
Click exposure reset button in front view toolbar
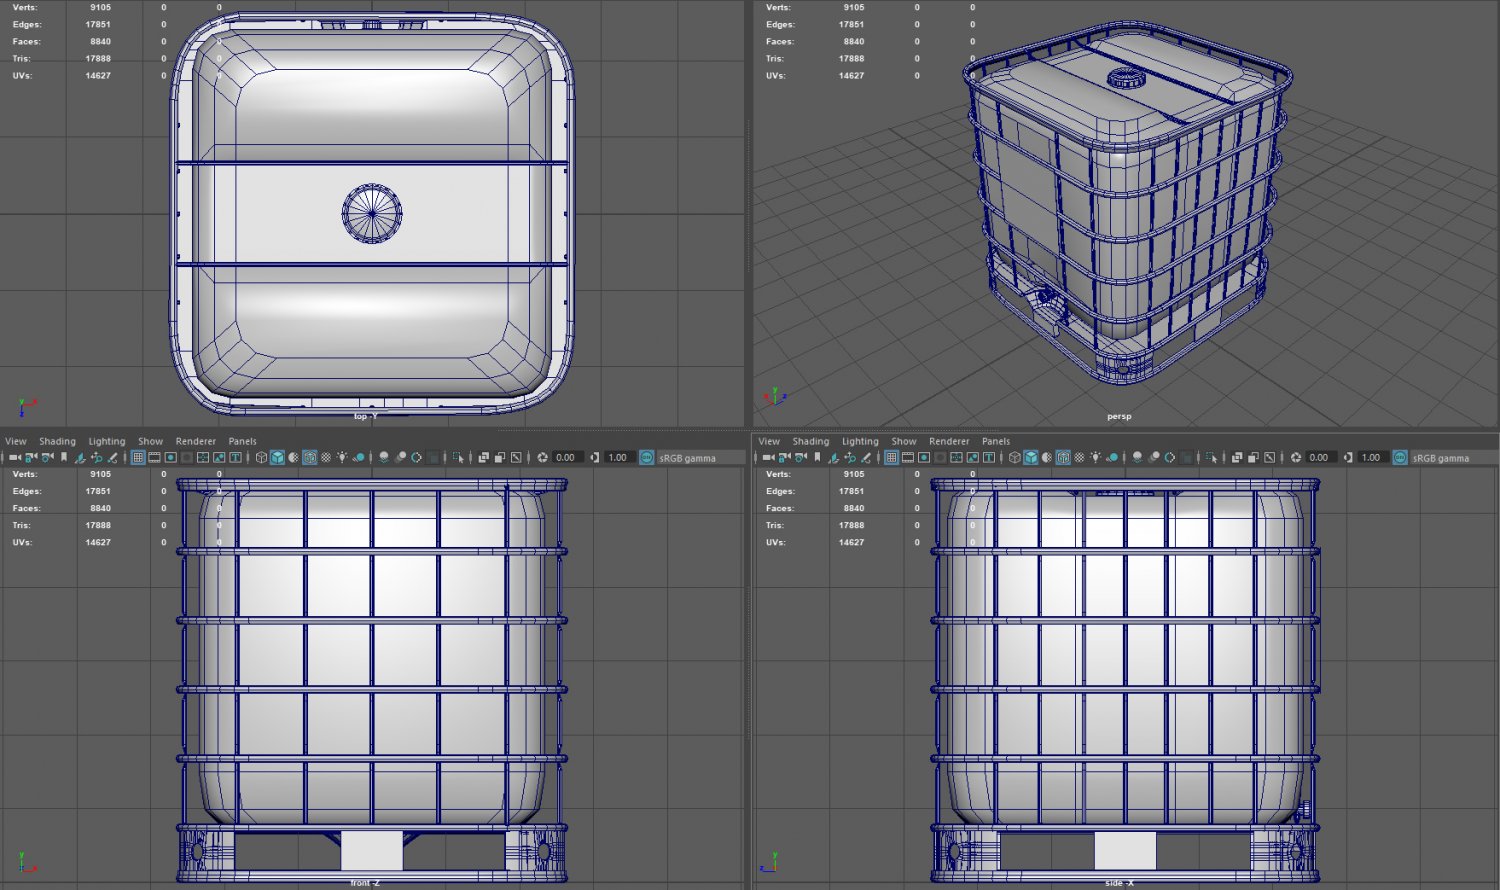click(x=542, y=458)
